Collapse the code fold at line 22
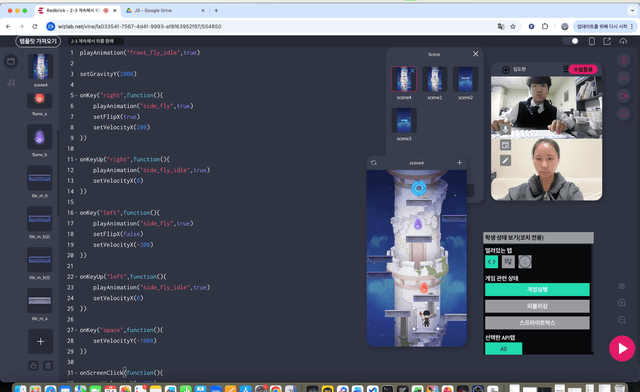 click(x=76, y=277)
